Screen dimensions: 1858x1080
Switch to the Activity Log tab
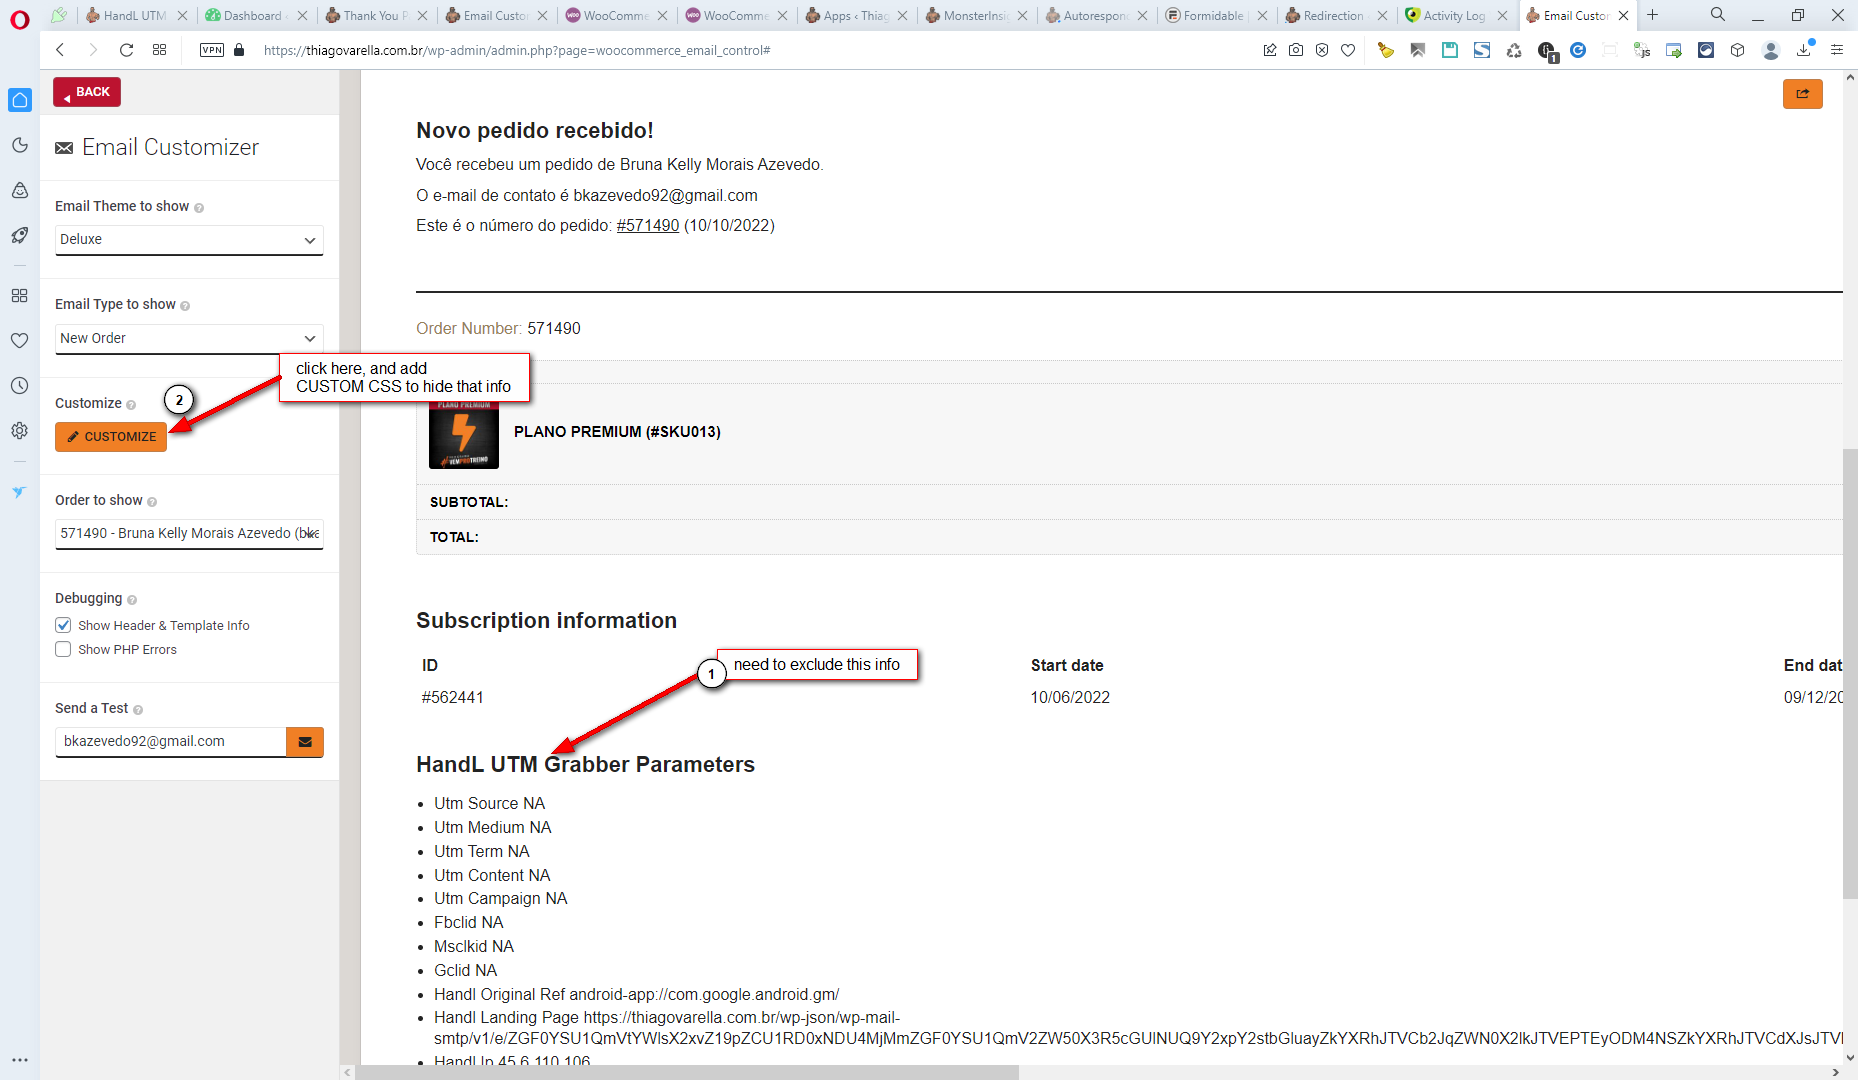(1454, 15)
